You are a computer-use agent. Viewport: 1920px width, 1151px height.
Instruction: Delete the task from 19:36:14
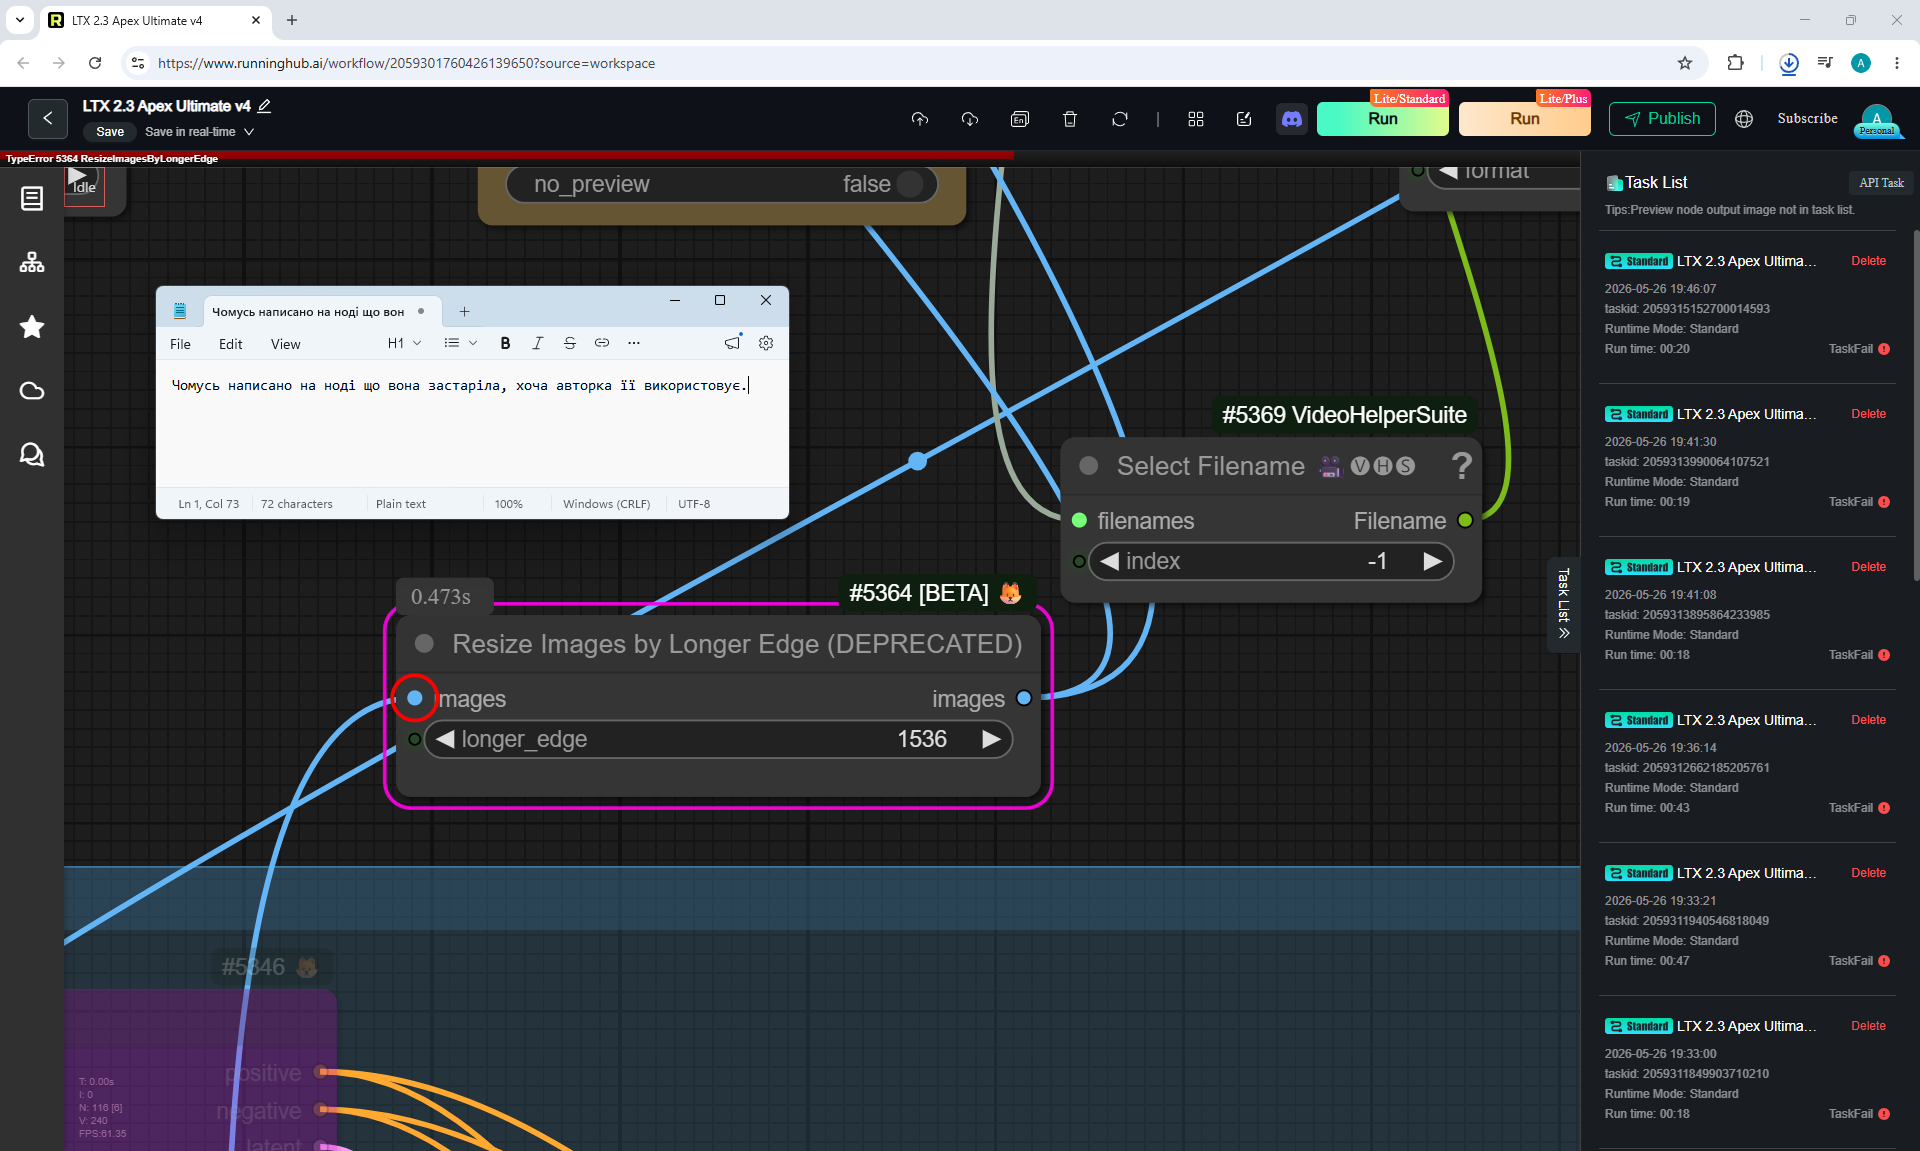pyautogui.click(x=1868, y=720)
